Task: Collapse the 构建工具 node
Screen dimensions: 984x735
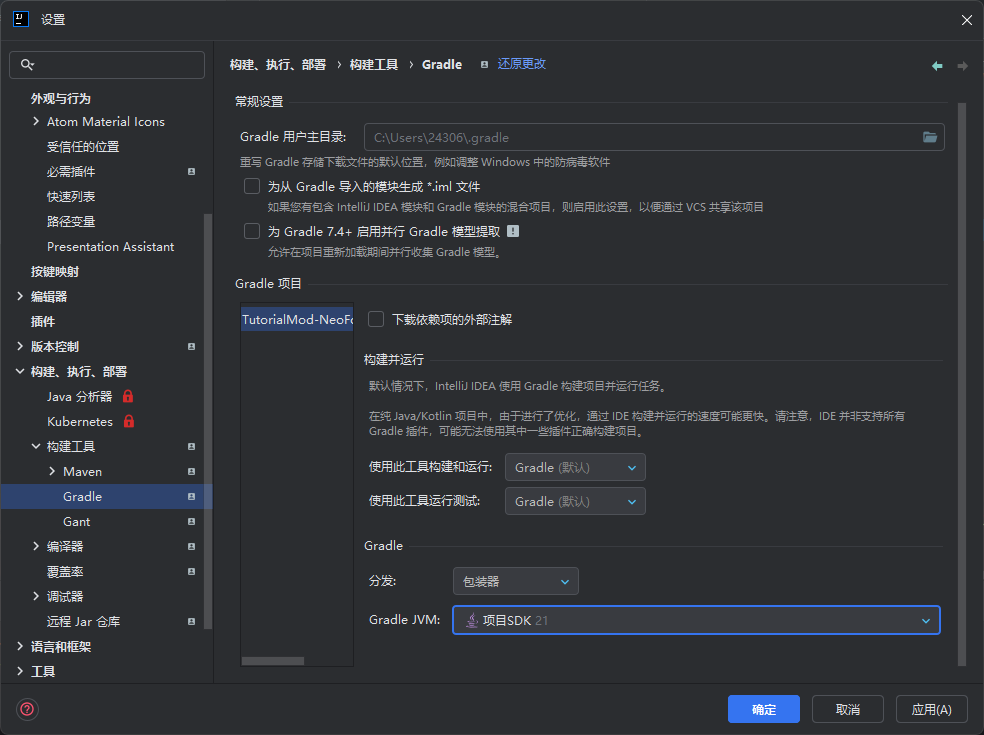Action: (36, 446)
